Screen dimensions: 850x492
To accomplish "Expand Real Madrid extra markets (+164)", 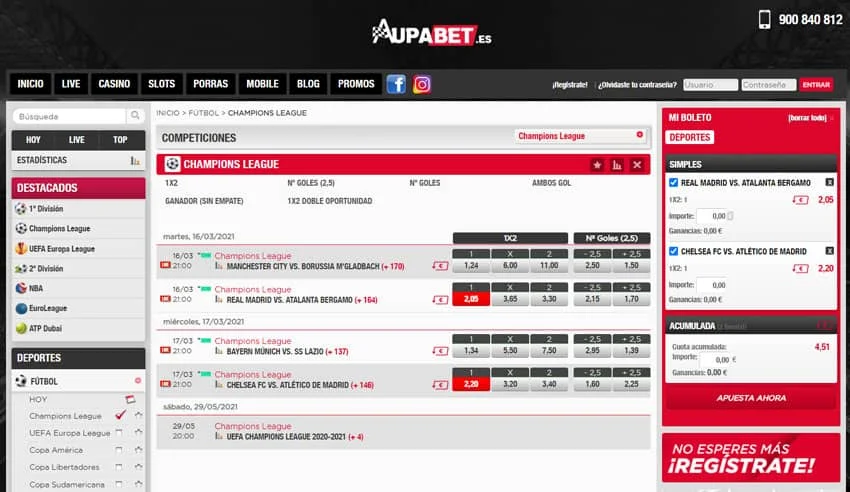I will tap(366, 300).
